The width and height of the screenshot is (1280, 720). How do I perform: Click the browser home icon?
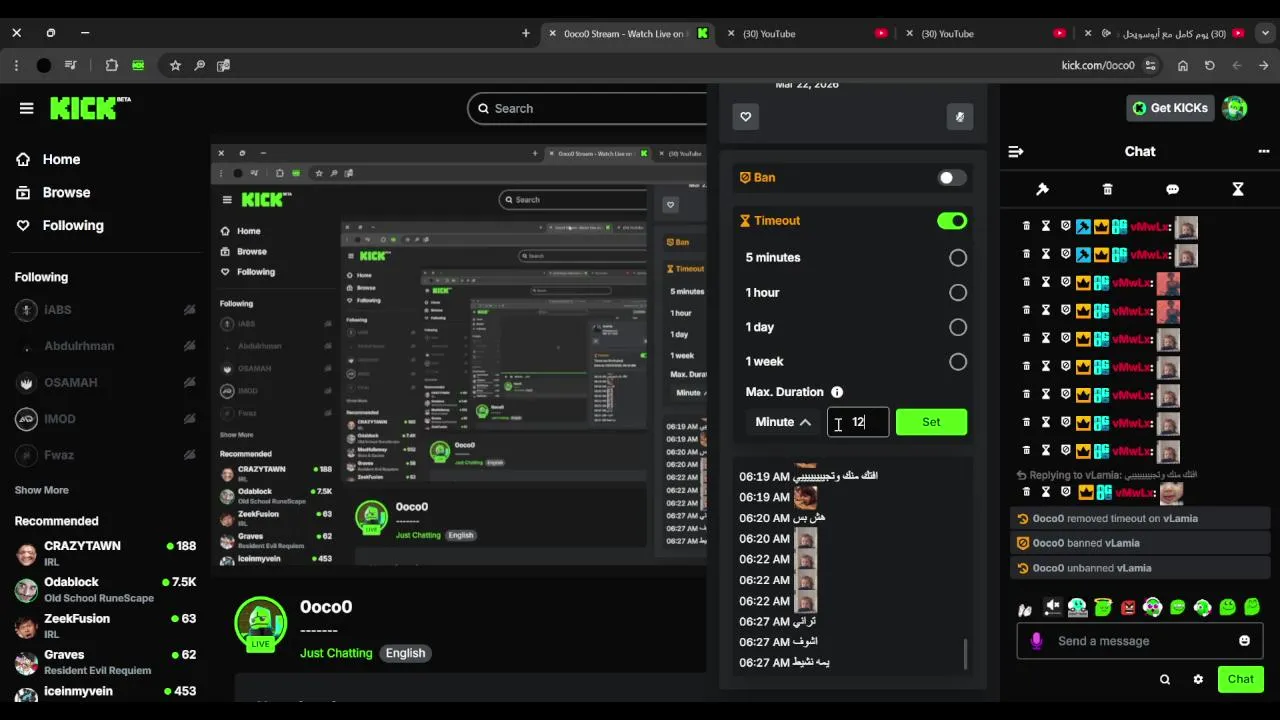point(1183,65)
